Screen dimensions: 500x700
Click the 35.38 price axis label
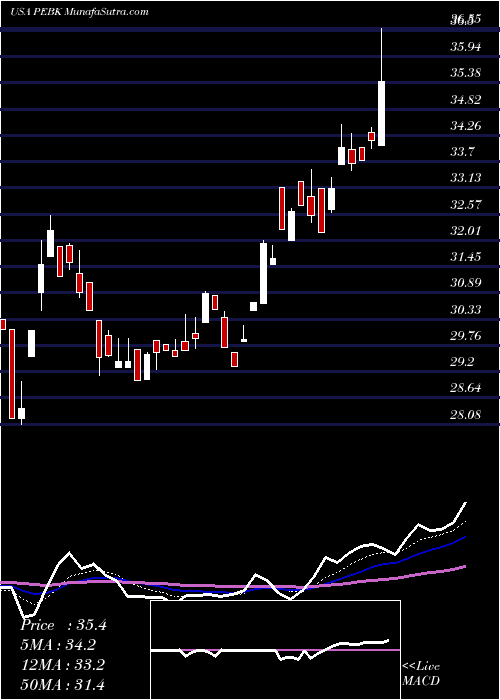coord(466,72)
